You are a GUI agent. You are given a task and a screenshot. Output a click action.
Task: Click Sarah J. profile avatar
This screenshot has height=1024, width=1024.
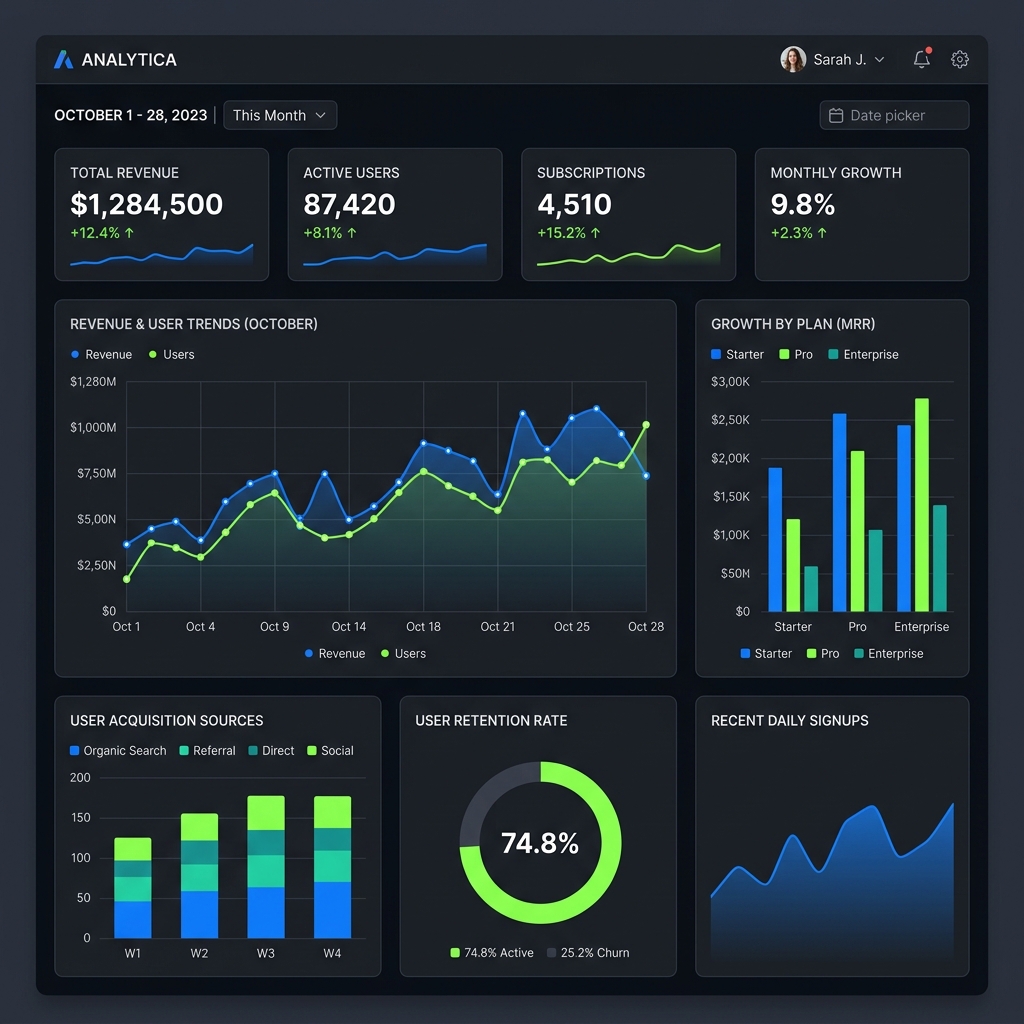pos(793,60)
